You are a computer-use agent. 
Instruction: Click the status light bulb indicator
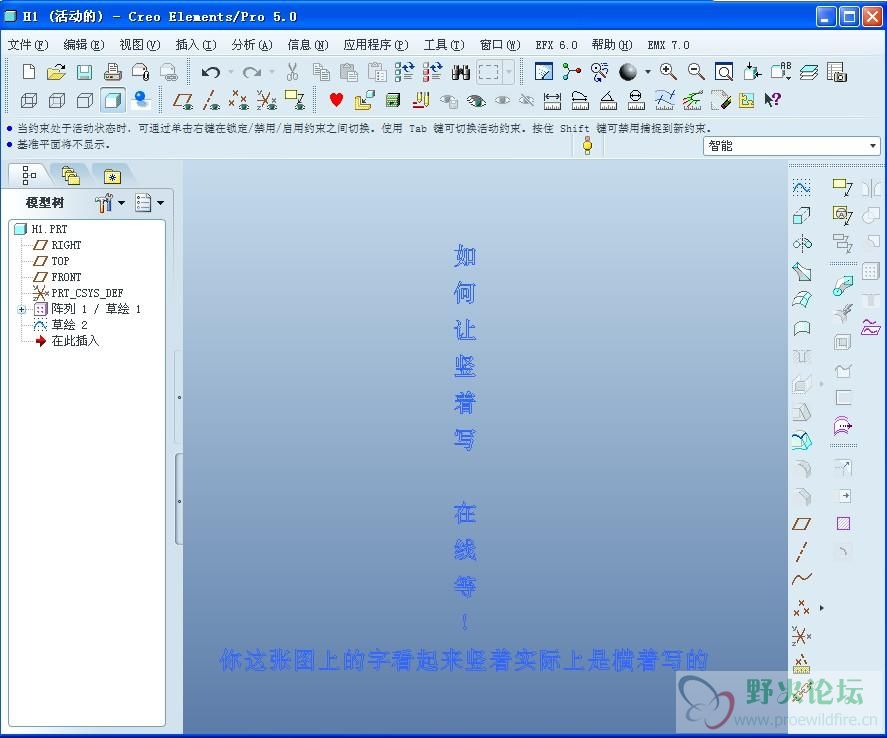(588, 146)
